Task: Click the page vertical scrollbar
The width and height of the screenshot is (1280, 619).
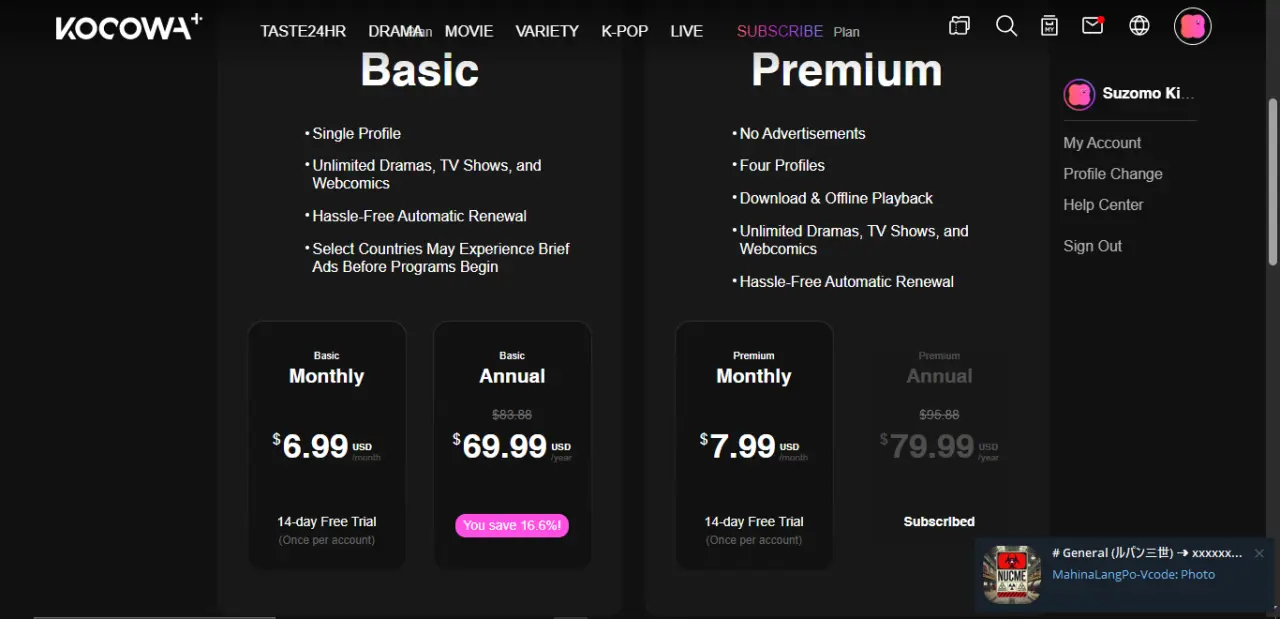Action: click(x=1272, y=180)
